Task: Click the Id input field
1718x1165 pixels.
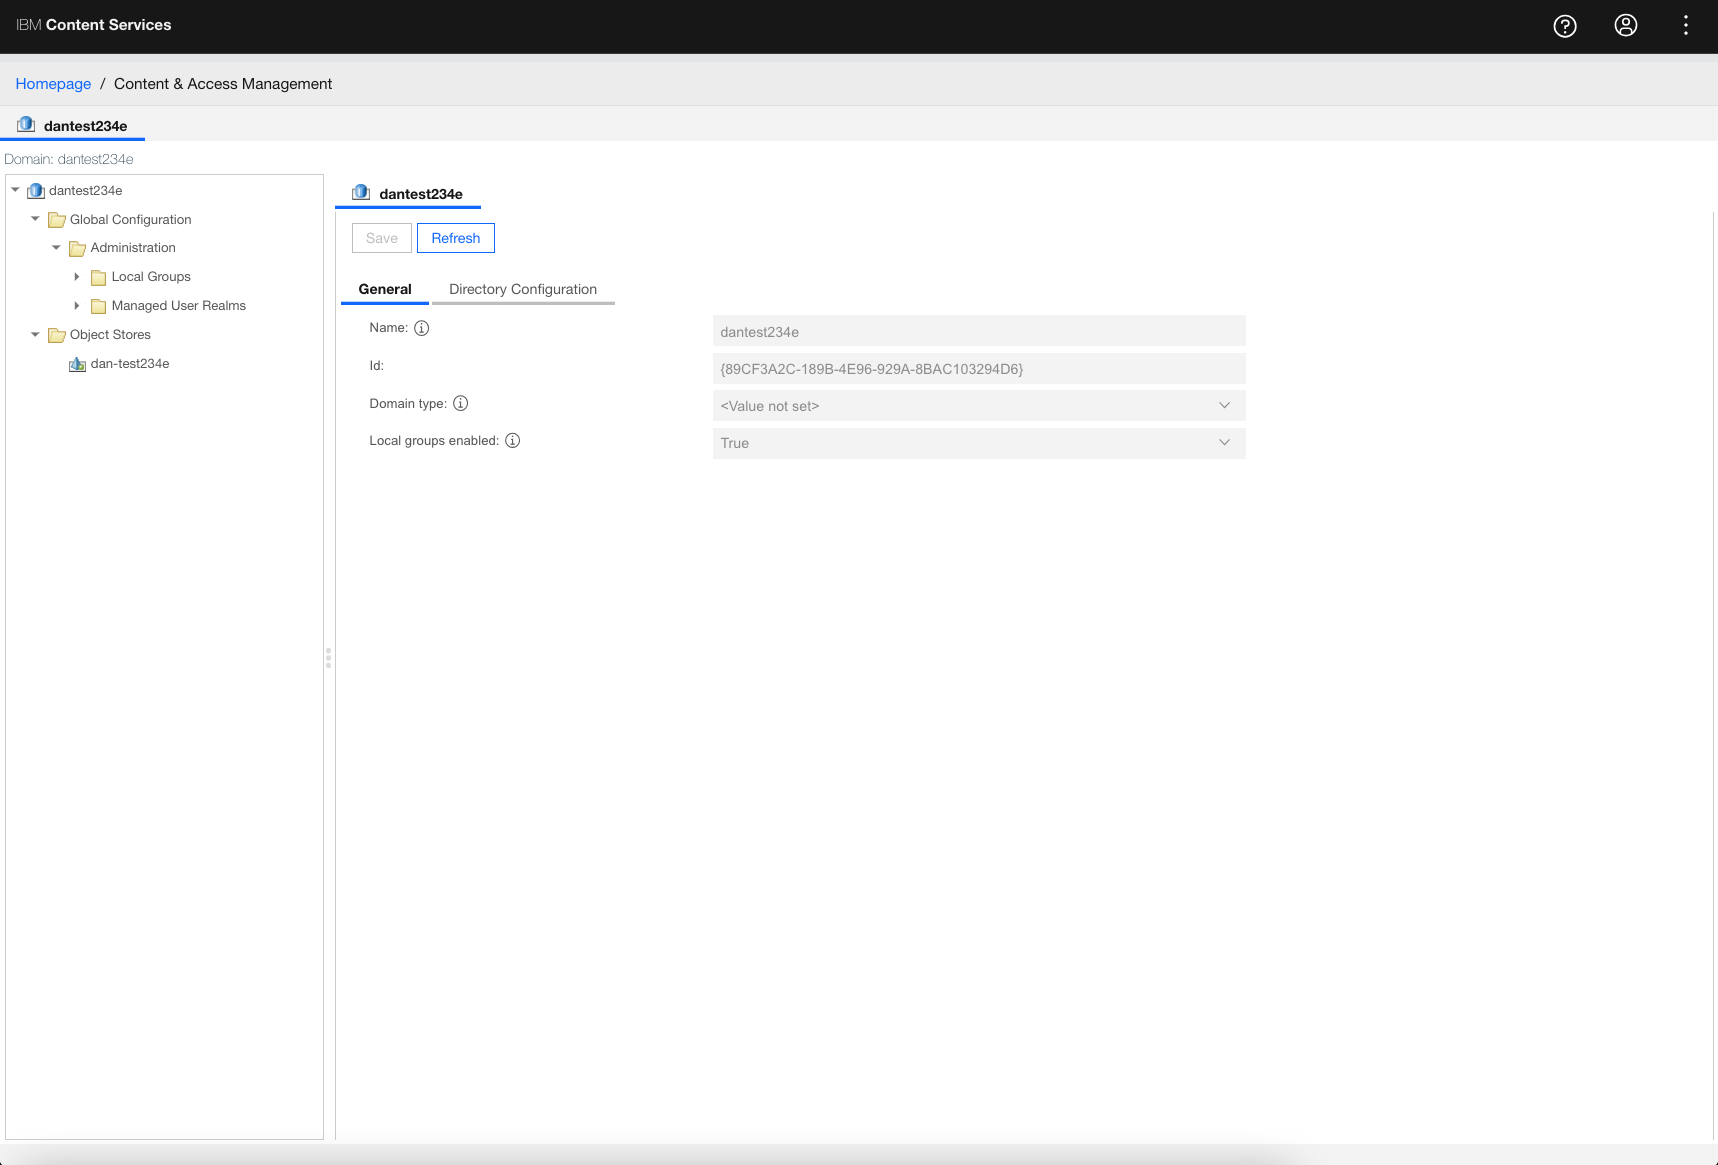Action: (979, 369)
